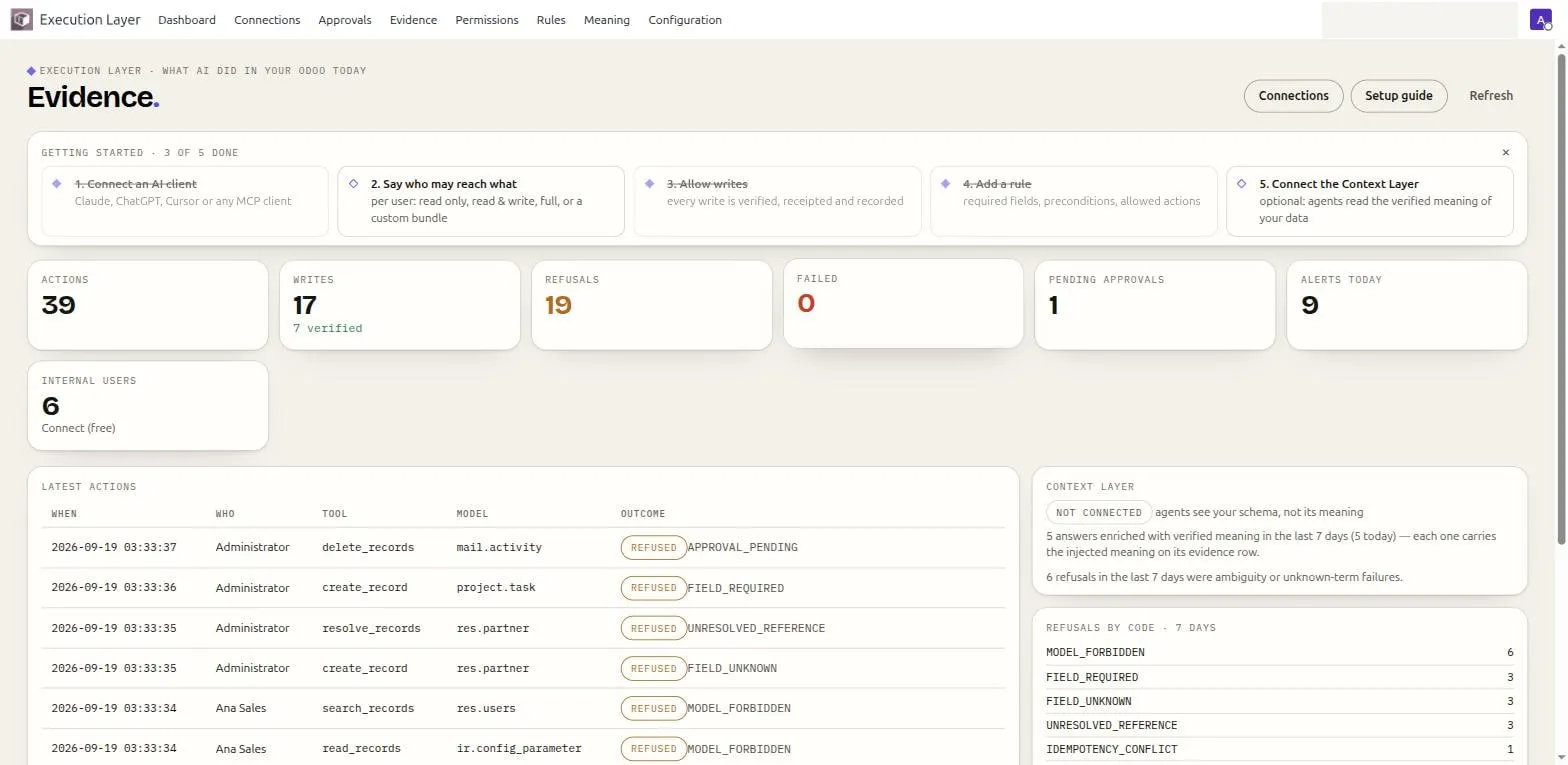
Task: Click the Execution Layer app logo icon
Action: click(x=21, y=20)
